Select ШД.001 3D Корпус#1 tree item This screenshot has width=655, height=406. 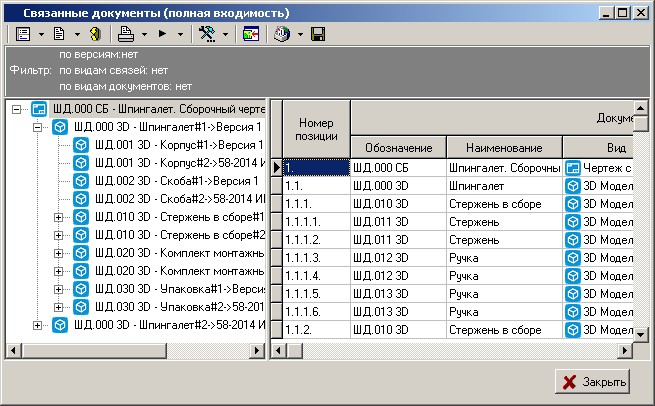174,145
